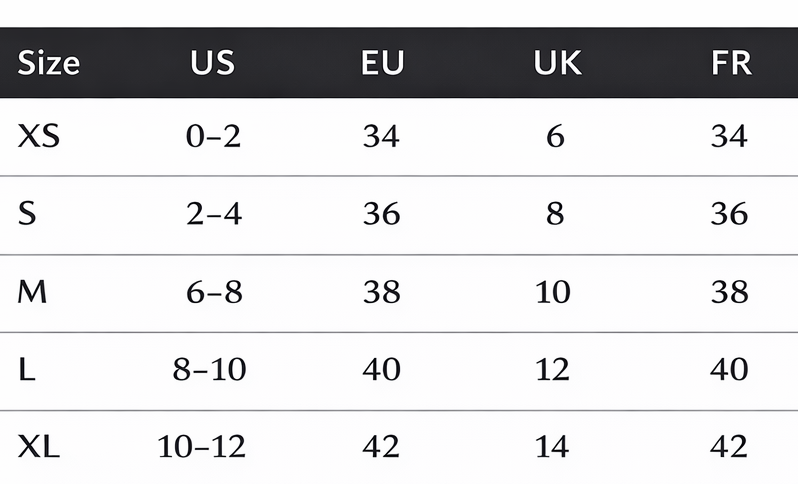Viewport: 798px width, 484px height.
Task: Click the UK column header
Action: (557, 63)
